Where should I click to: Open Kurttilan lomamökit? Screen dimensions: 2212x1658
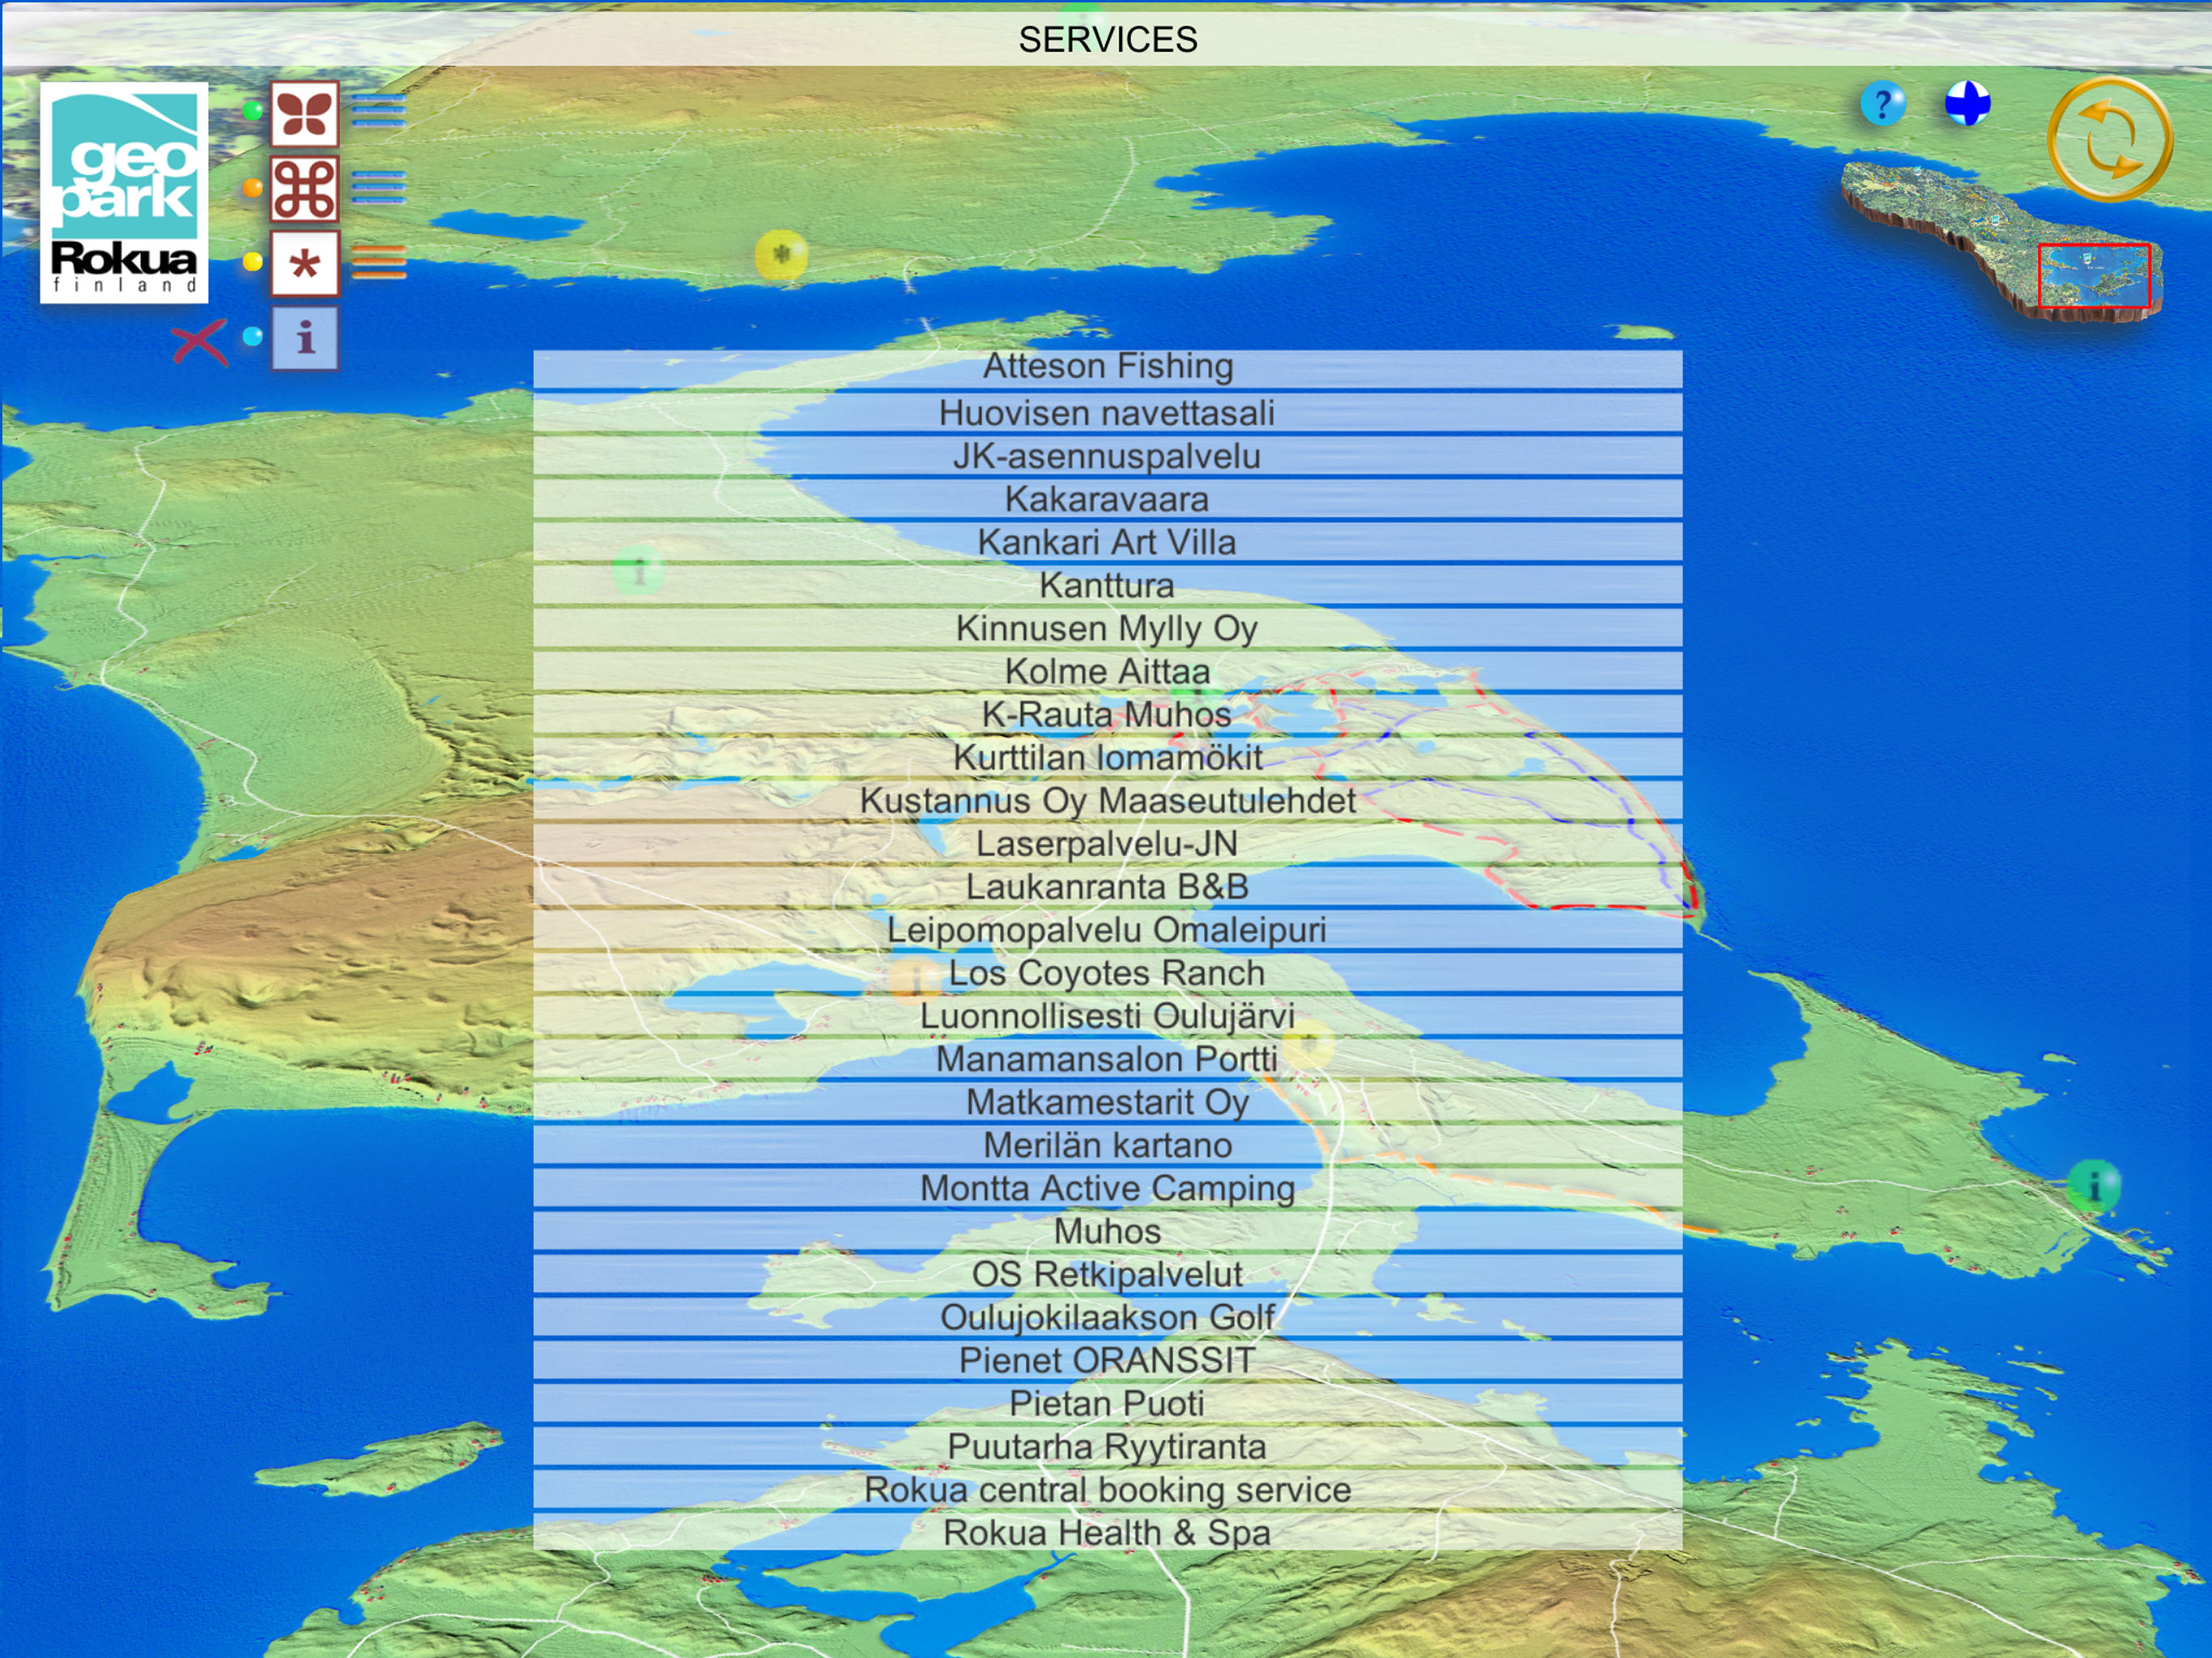click(x=1108, y=757)
